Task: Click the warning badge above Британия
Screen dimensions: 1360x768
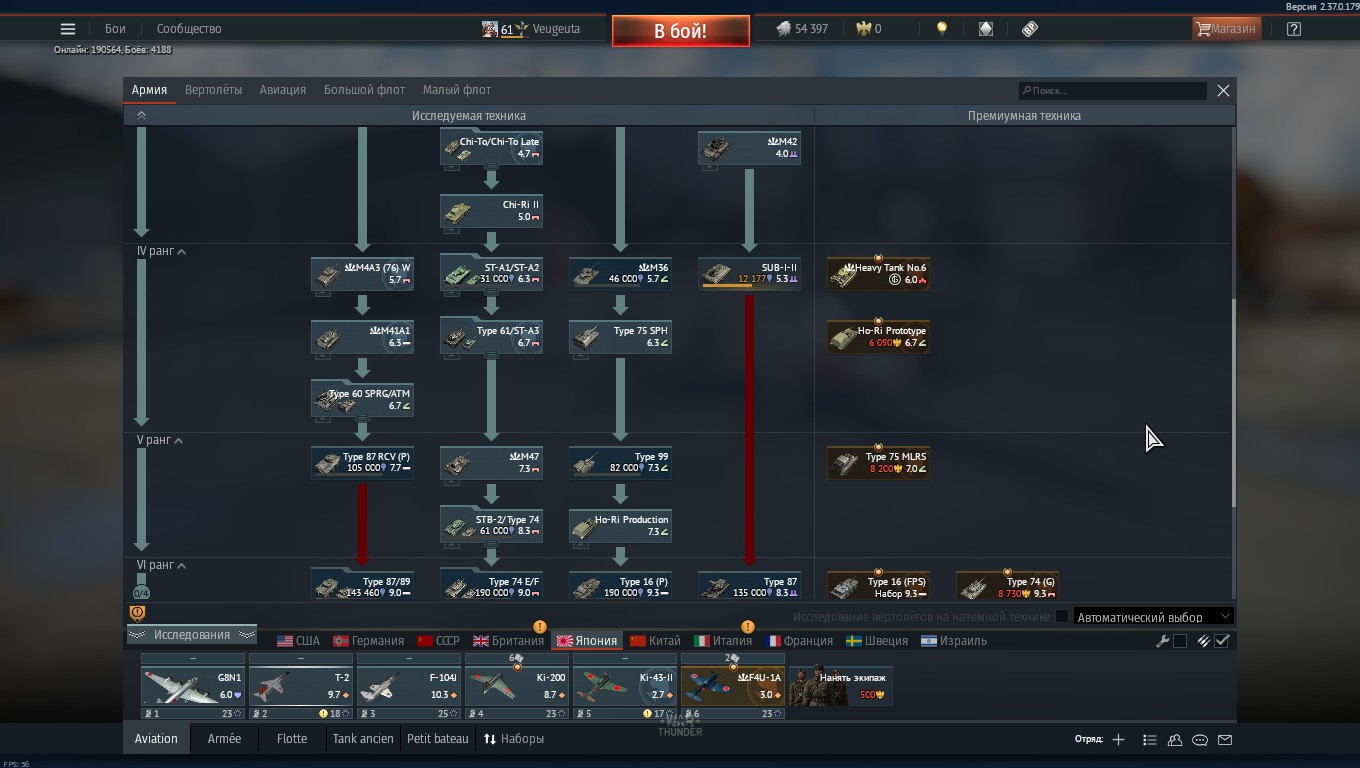Action: pos(540,627)
